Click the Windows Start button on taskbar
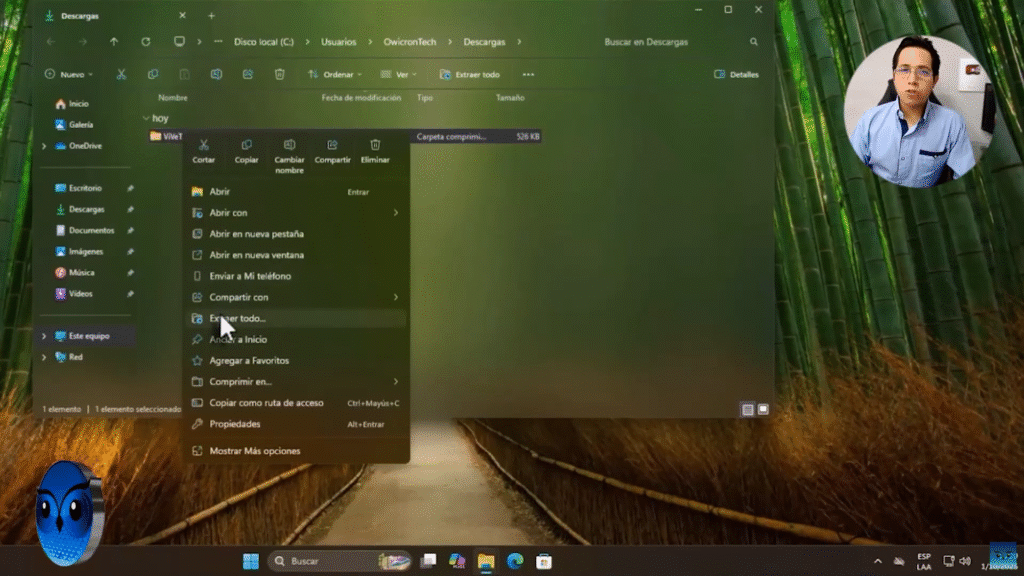 point(250,561)
